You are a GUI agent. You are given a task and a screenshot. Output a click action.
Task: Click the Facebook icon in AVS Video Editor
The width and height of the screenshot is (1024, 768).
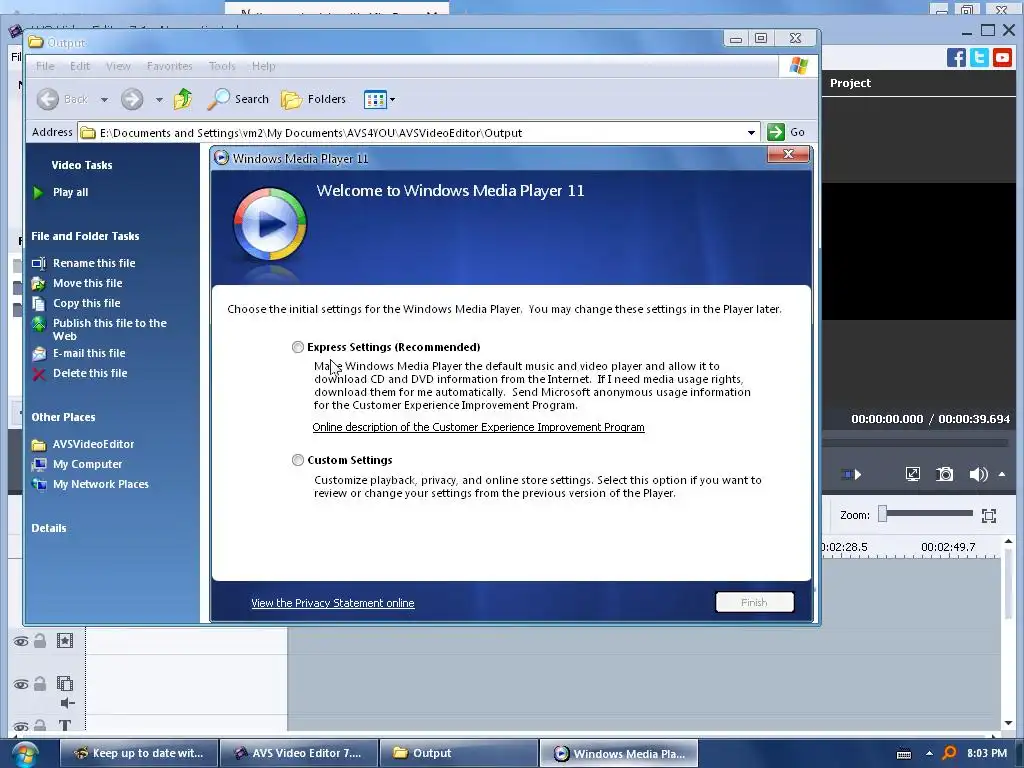pos(956,57)
